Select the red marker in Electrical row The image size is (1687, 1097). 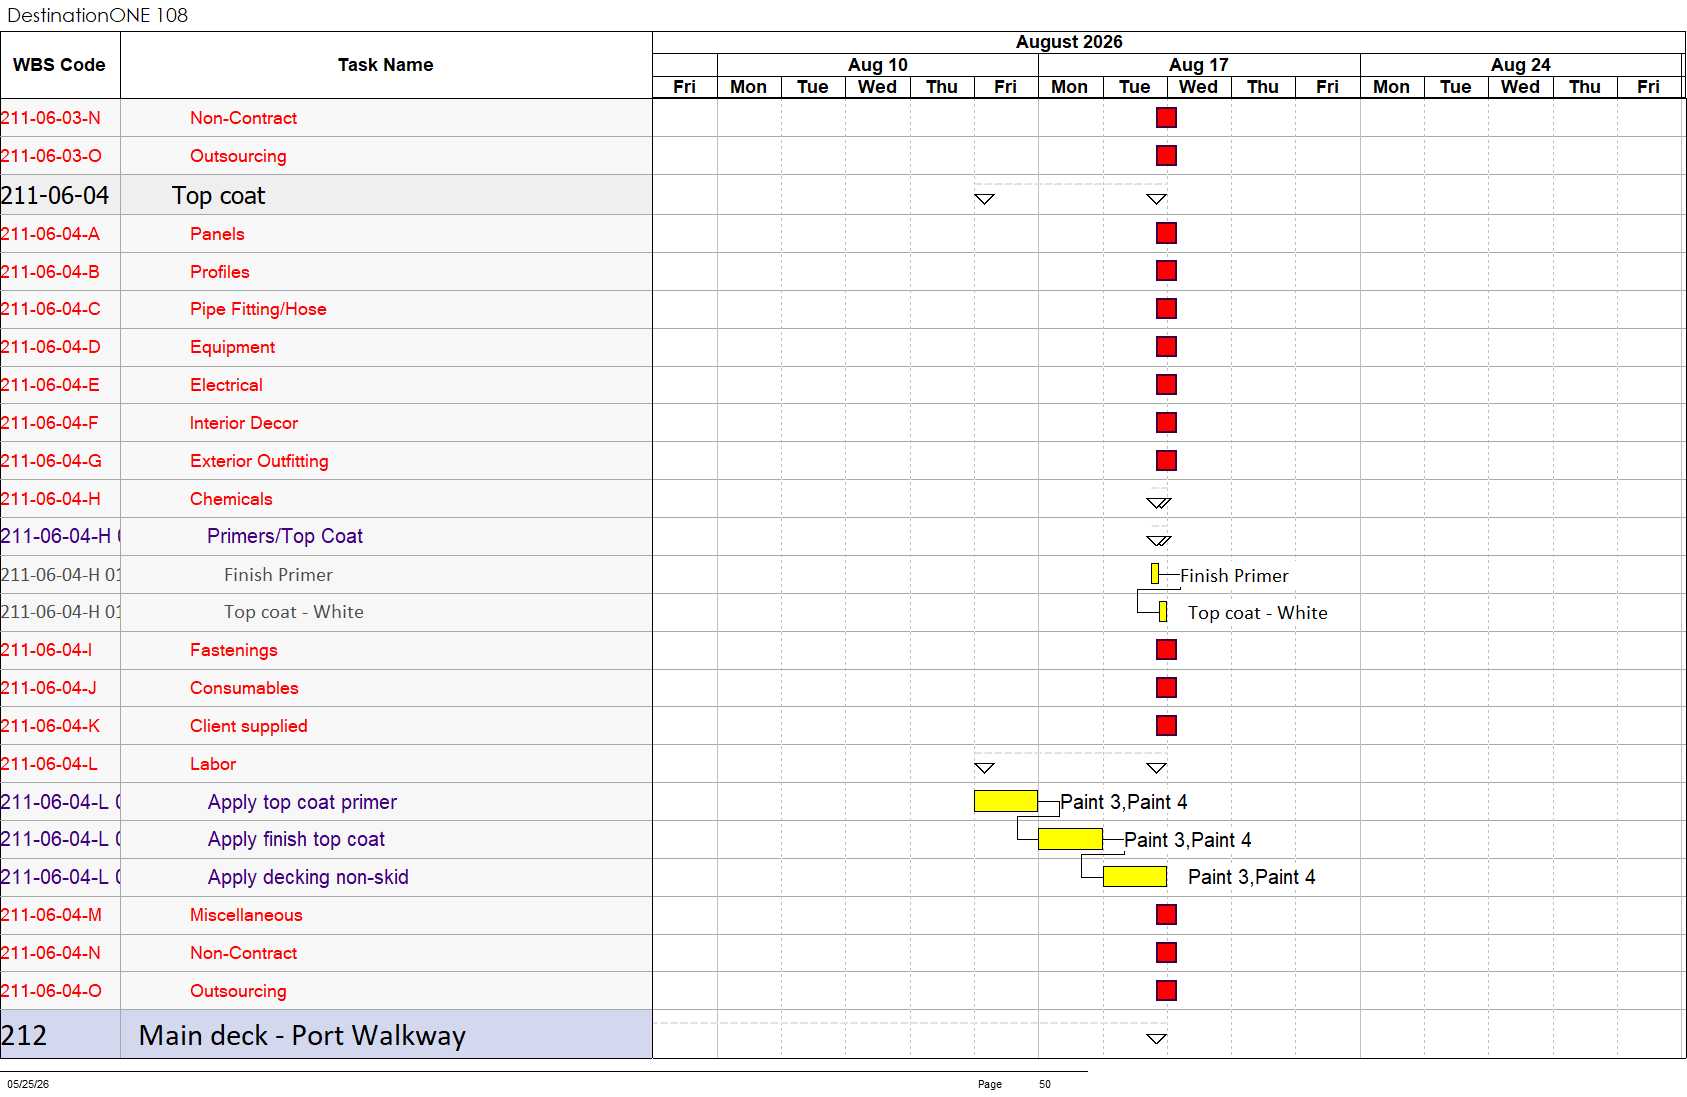coord(1166,385)
